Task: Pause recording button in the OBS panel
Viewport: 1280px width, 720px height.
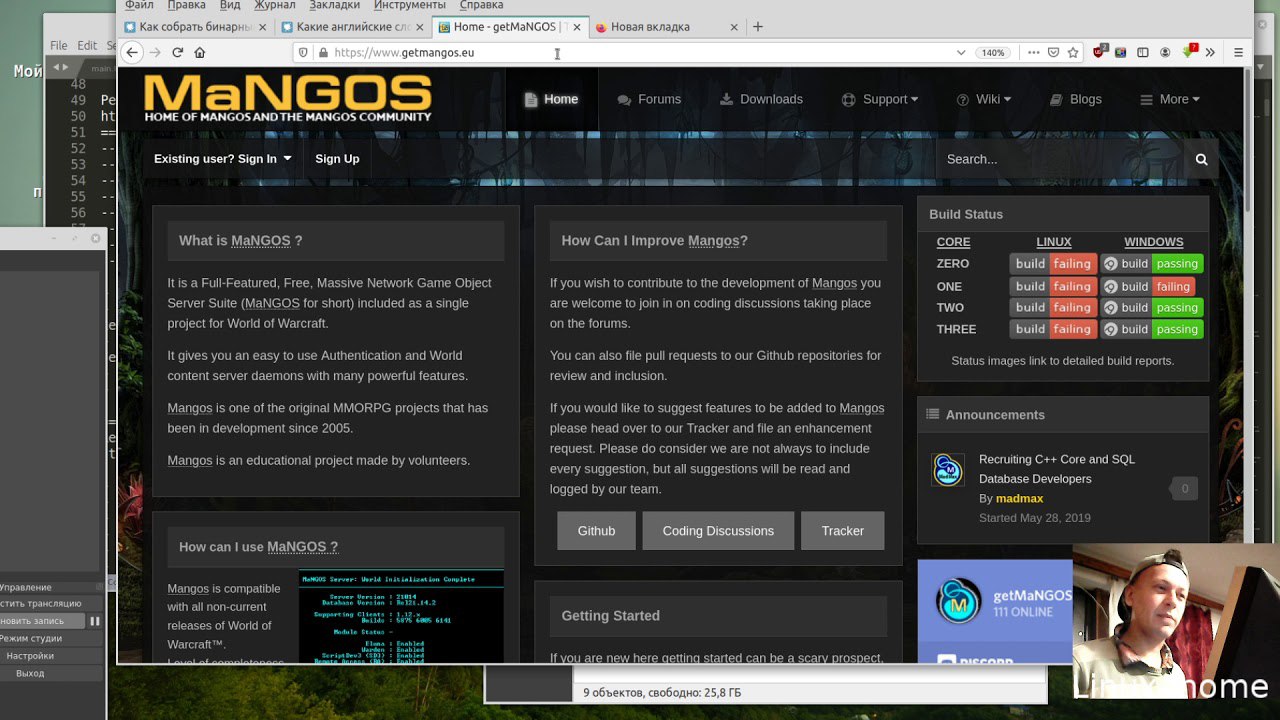Action: pos(95,621)
